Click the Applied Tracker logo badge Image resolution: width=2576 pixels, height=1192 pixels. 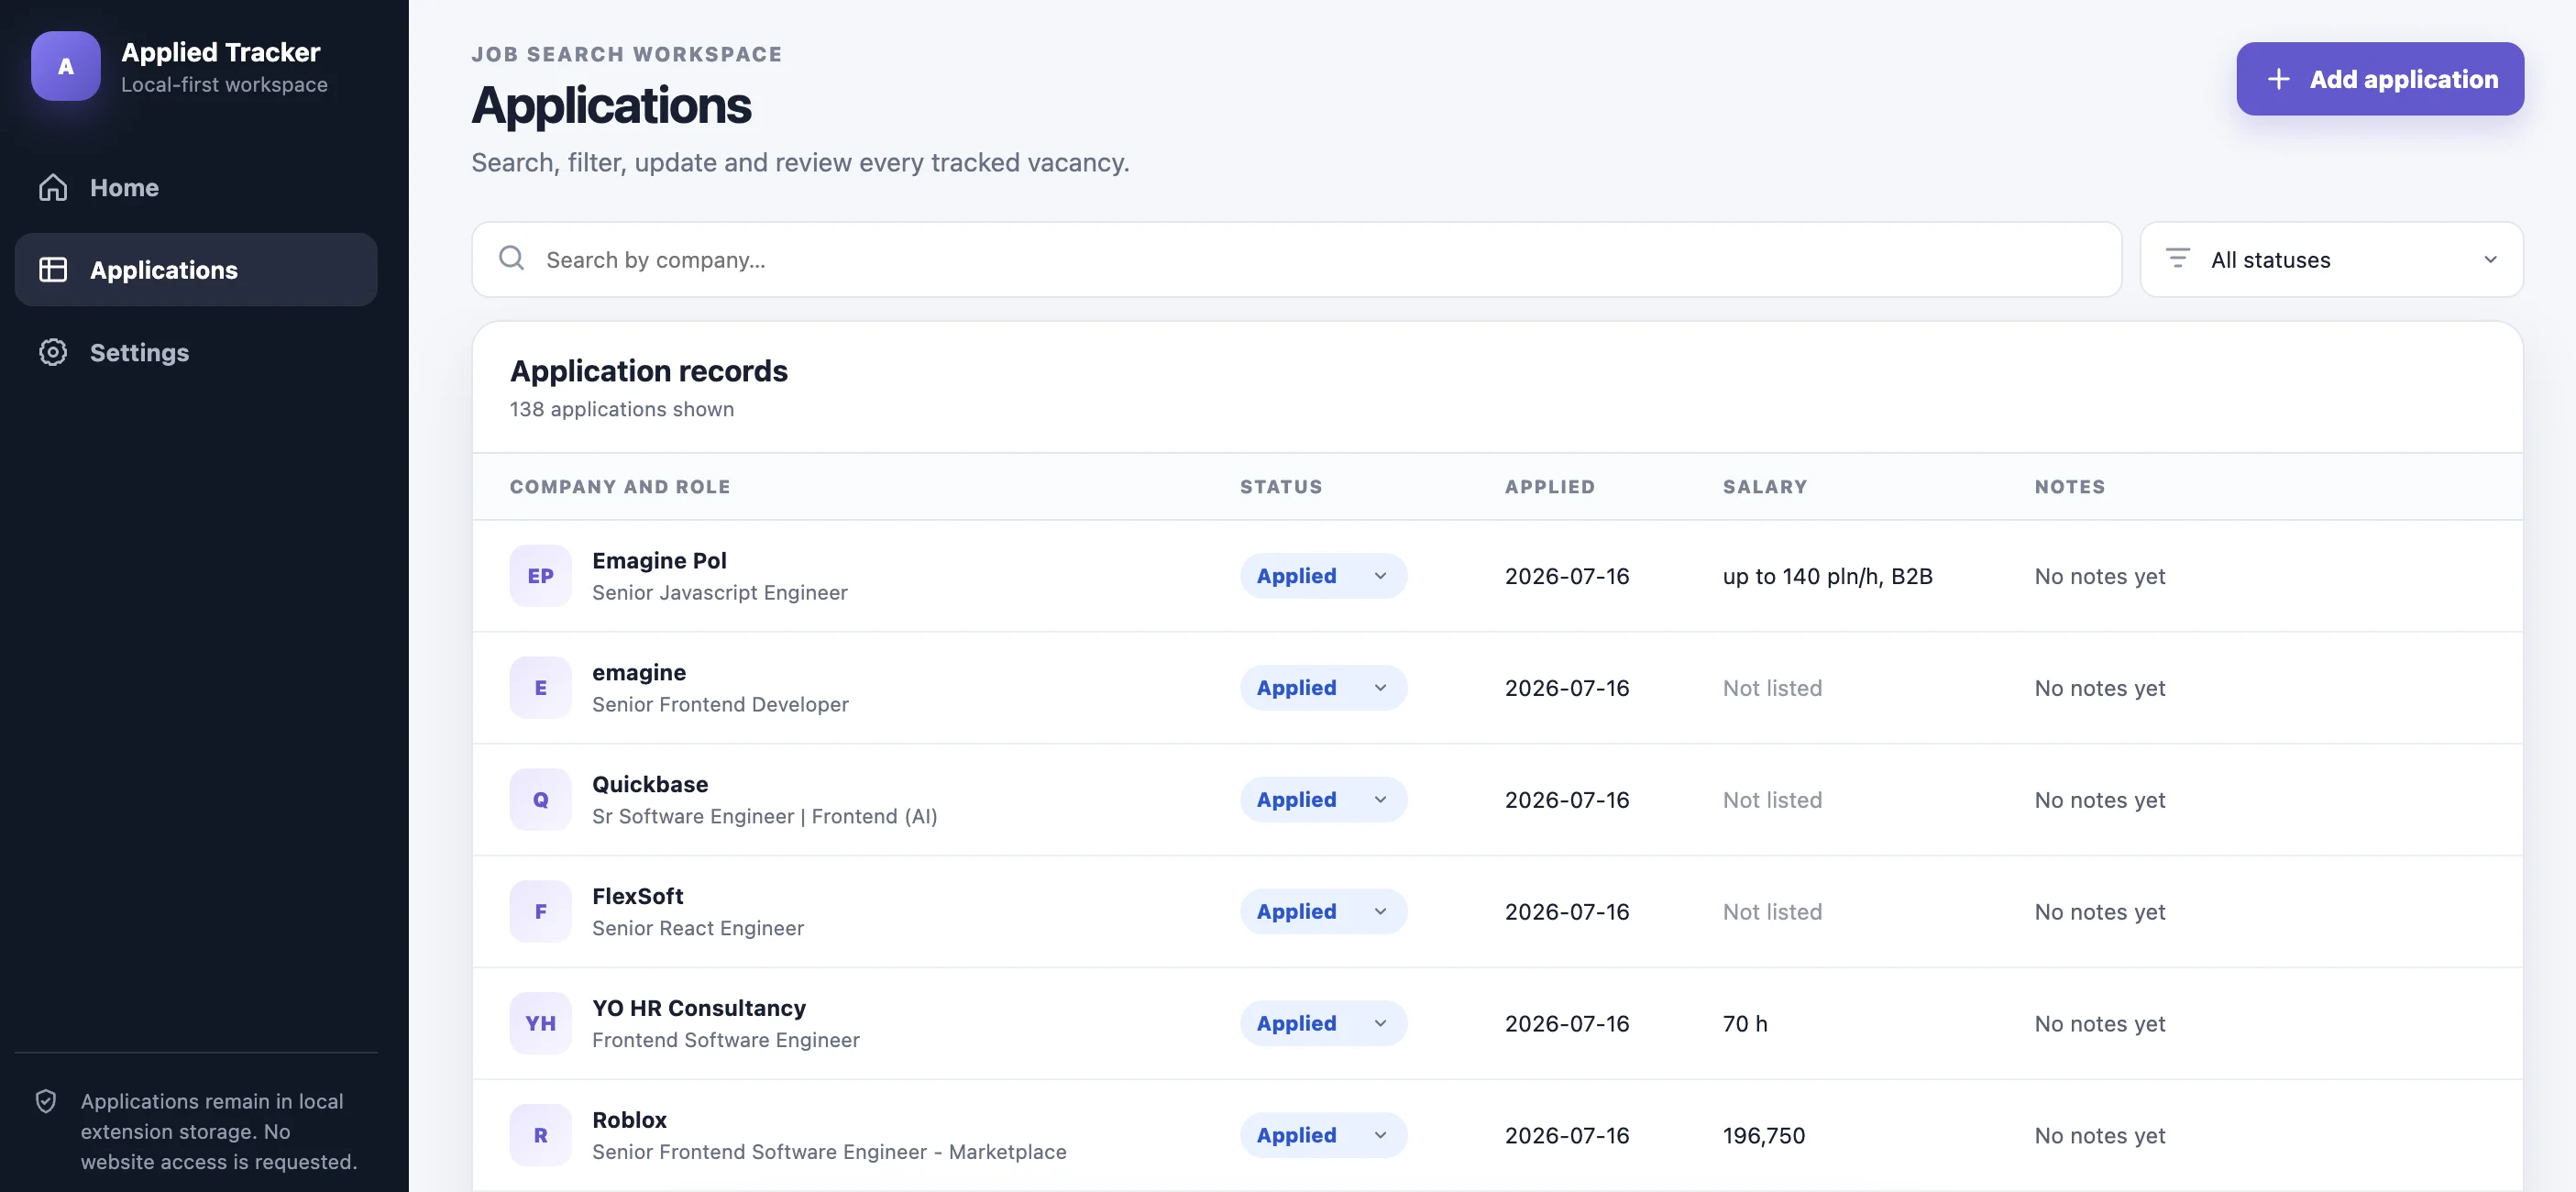65,66
